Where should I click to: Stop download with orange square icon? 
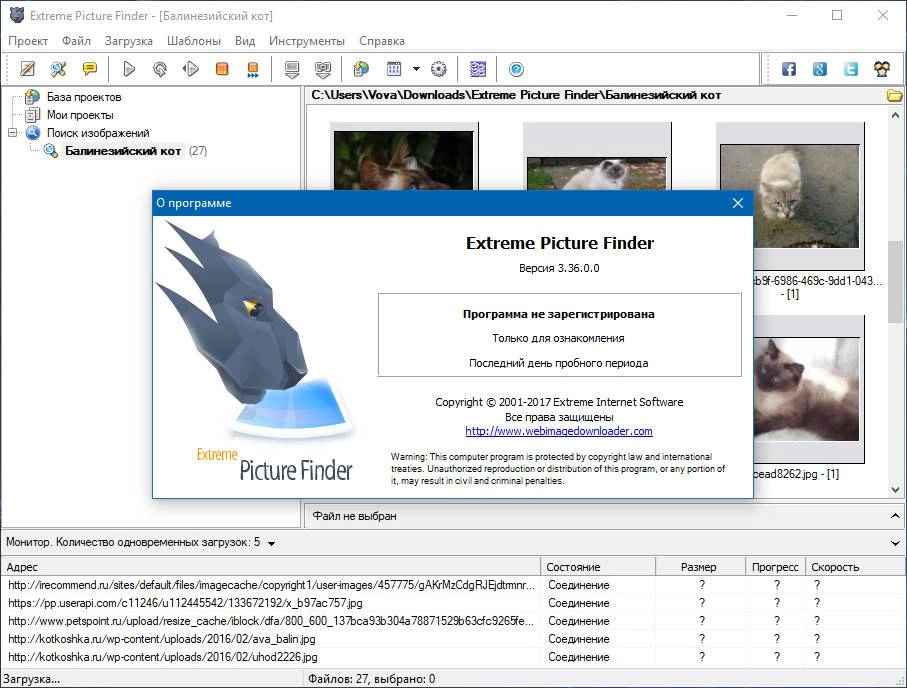point(222,69)
